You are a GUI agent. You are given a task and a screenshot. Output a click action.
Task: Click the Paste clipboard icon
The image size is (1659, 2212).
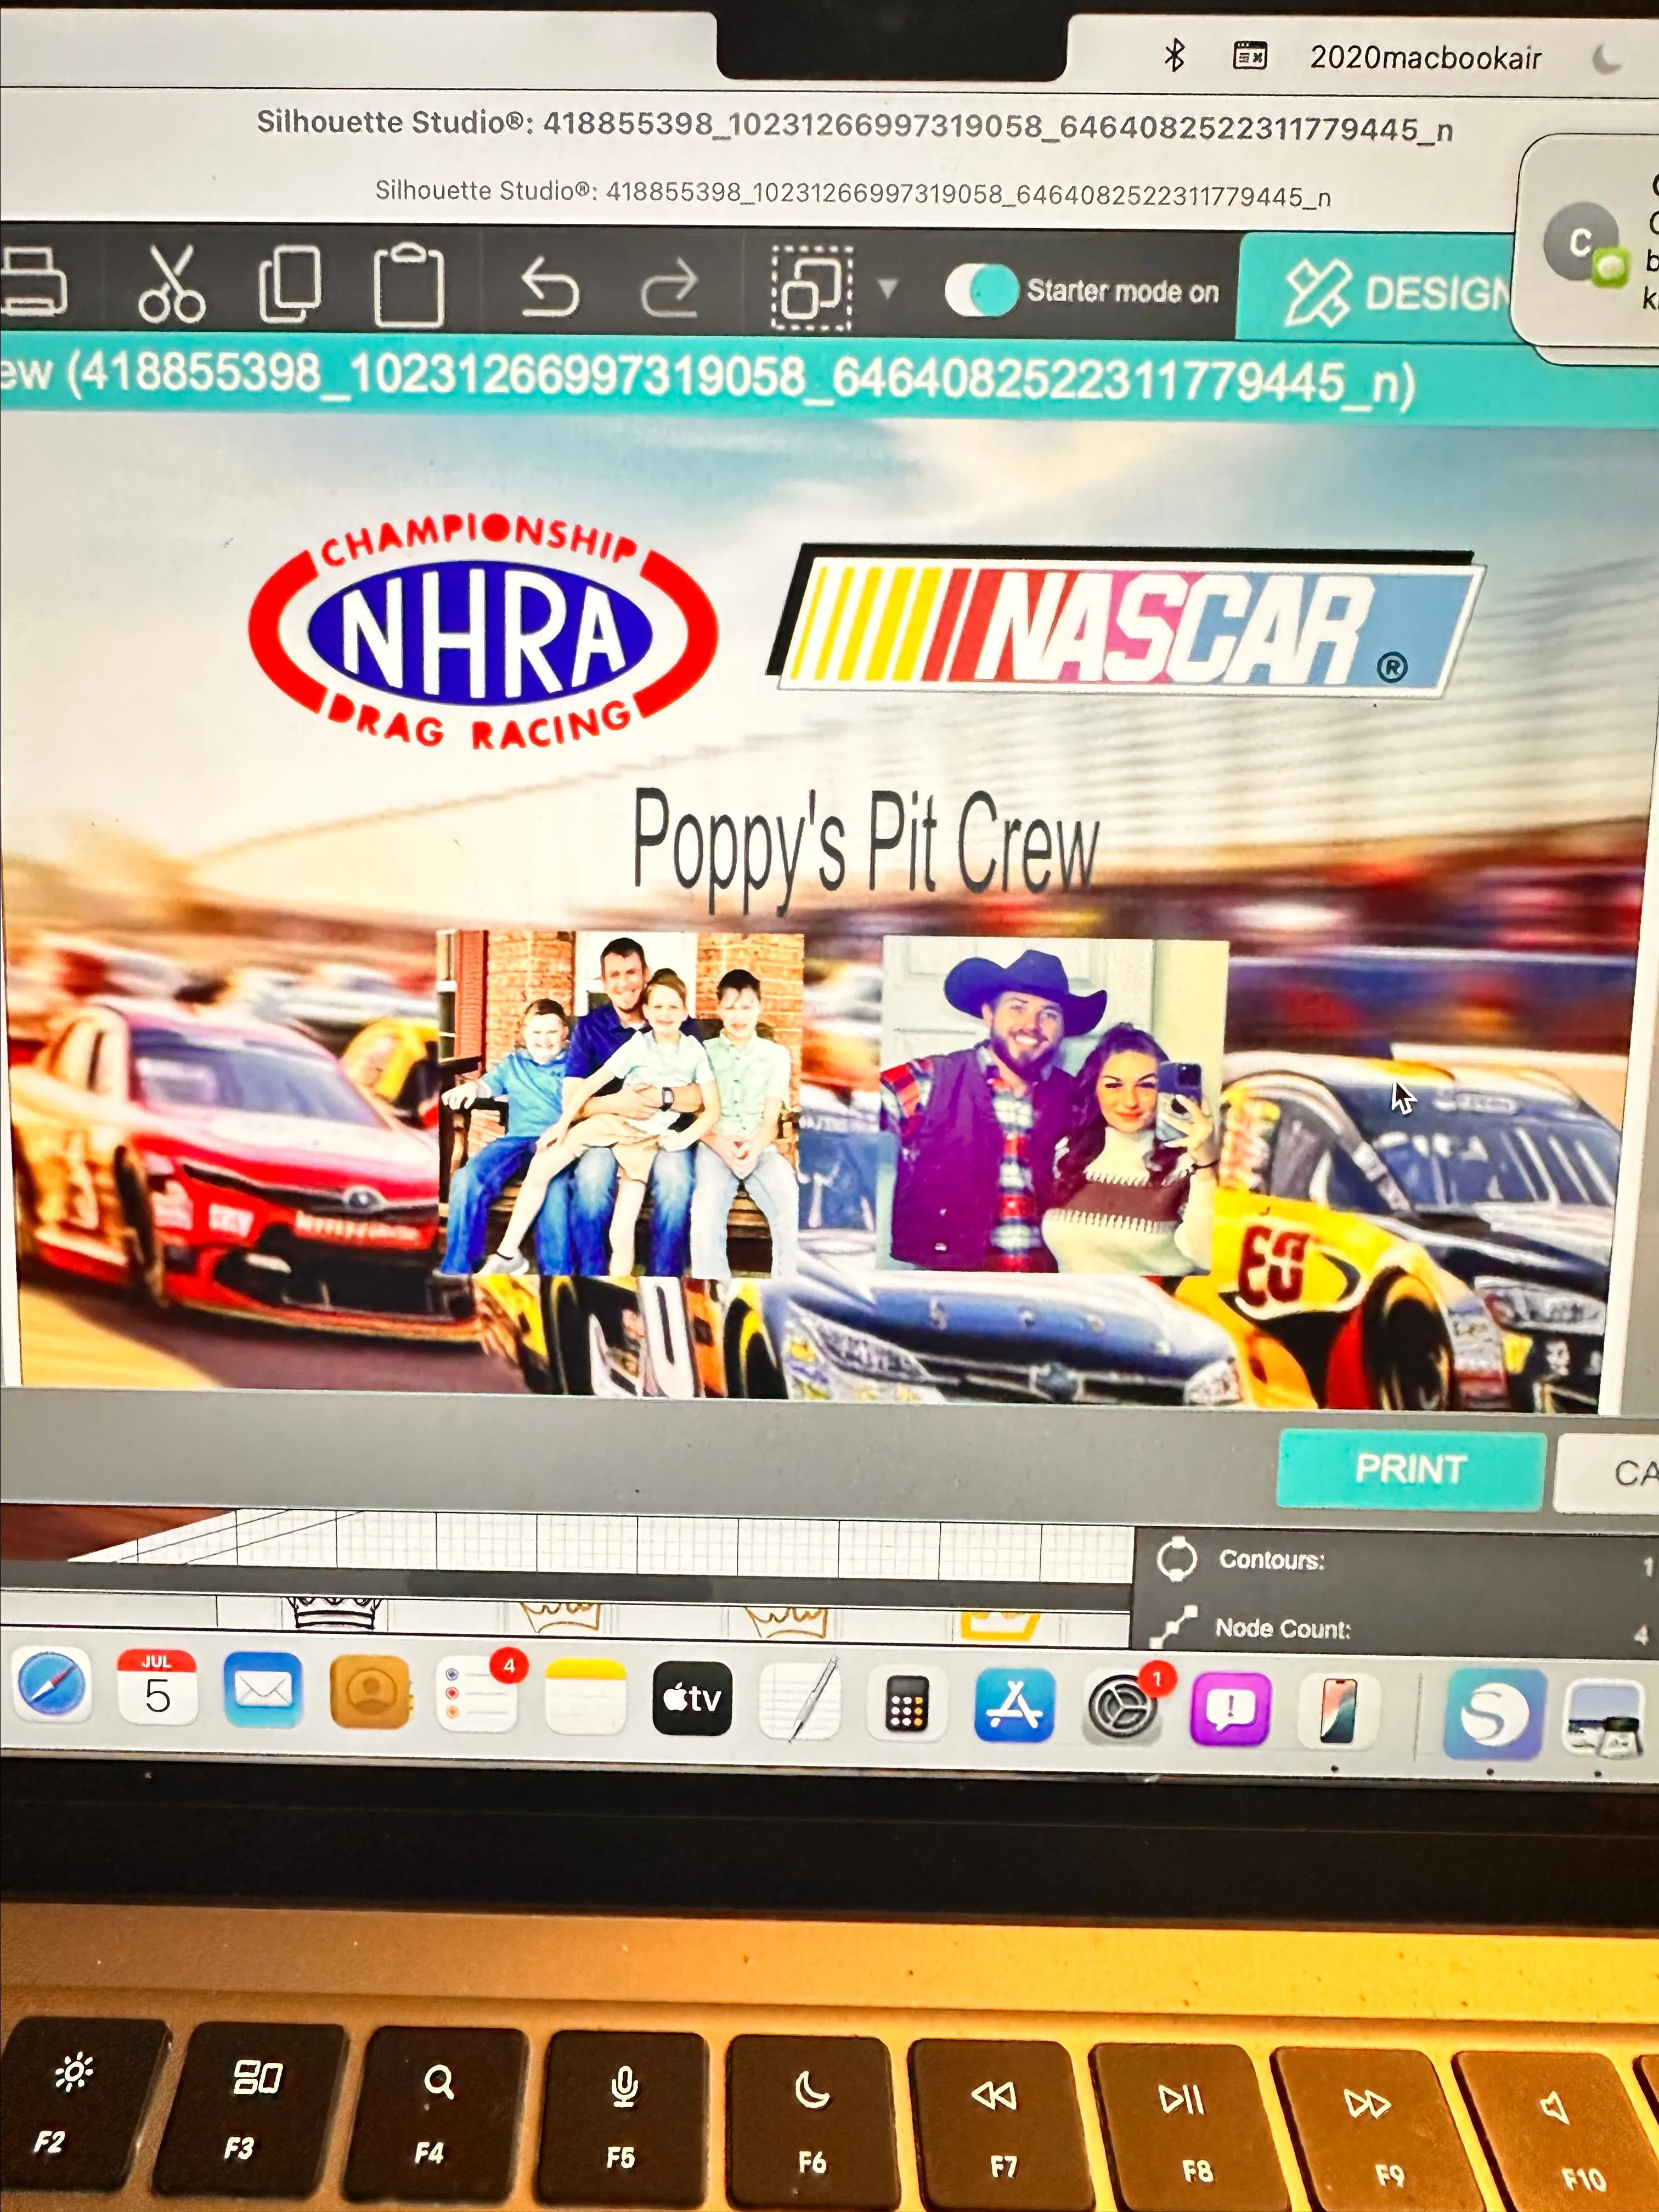click(408, 285)
